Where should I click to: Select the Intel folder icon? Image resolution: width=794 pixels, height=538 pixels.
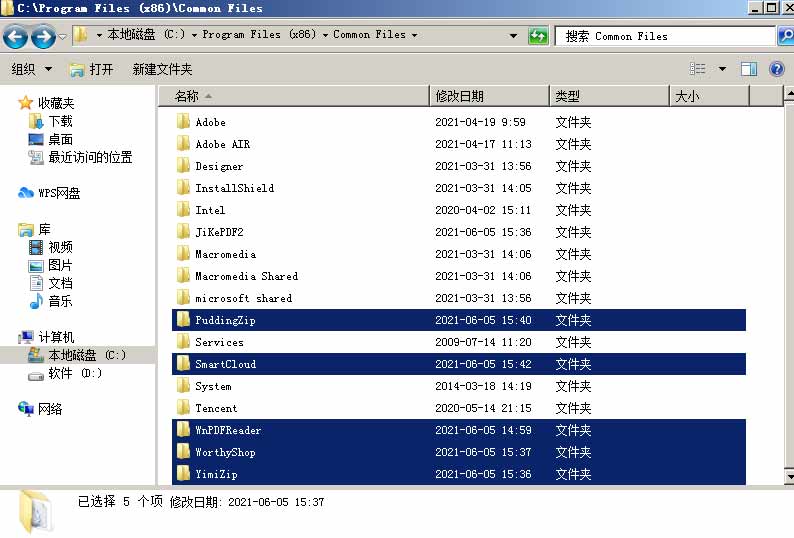(183, 210)
